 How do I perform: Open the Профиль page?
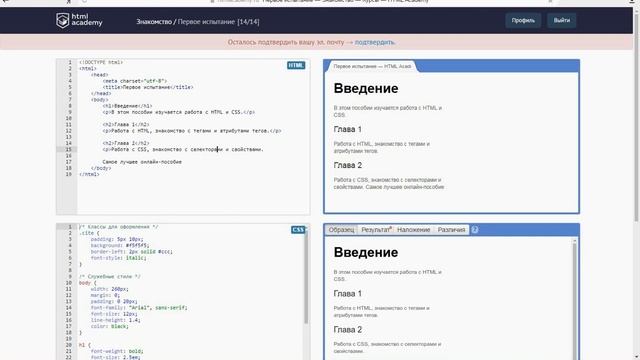(x=523, y=20)
